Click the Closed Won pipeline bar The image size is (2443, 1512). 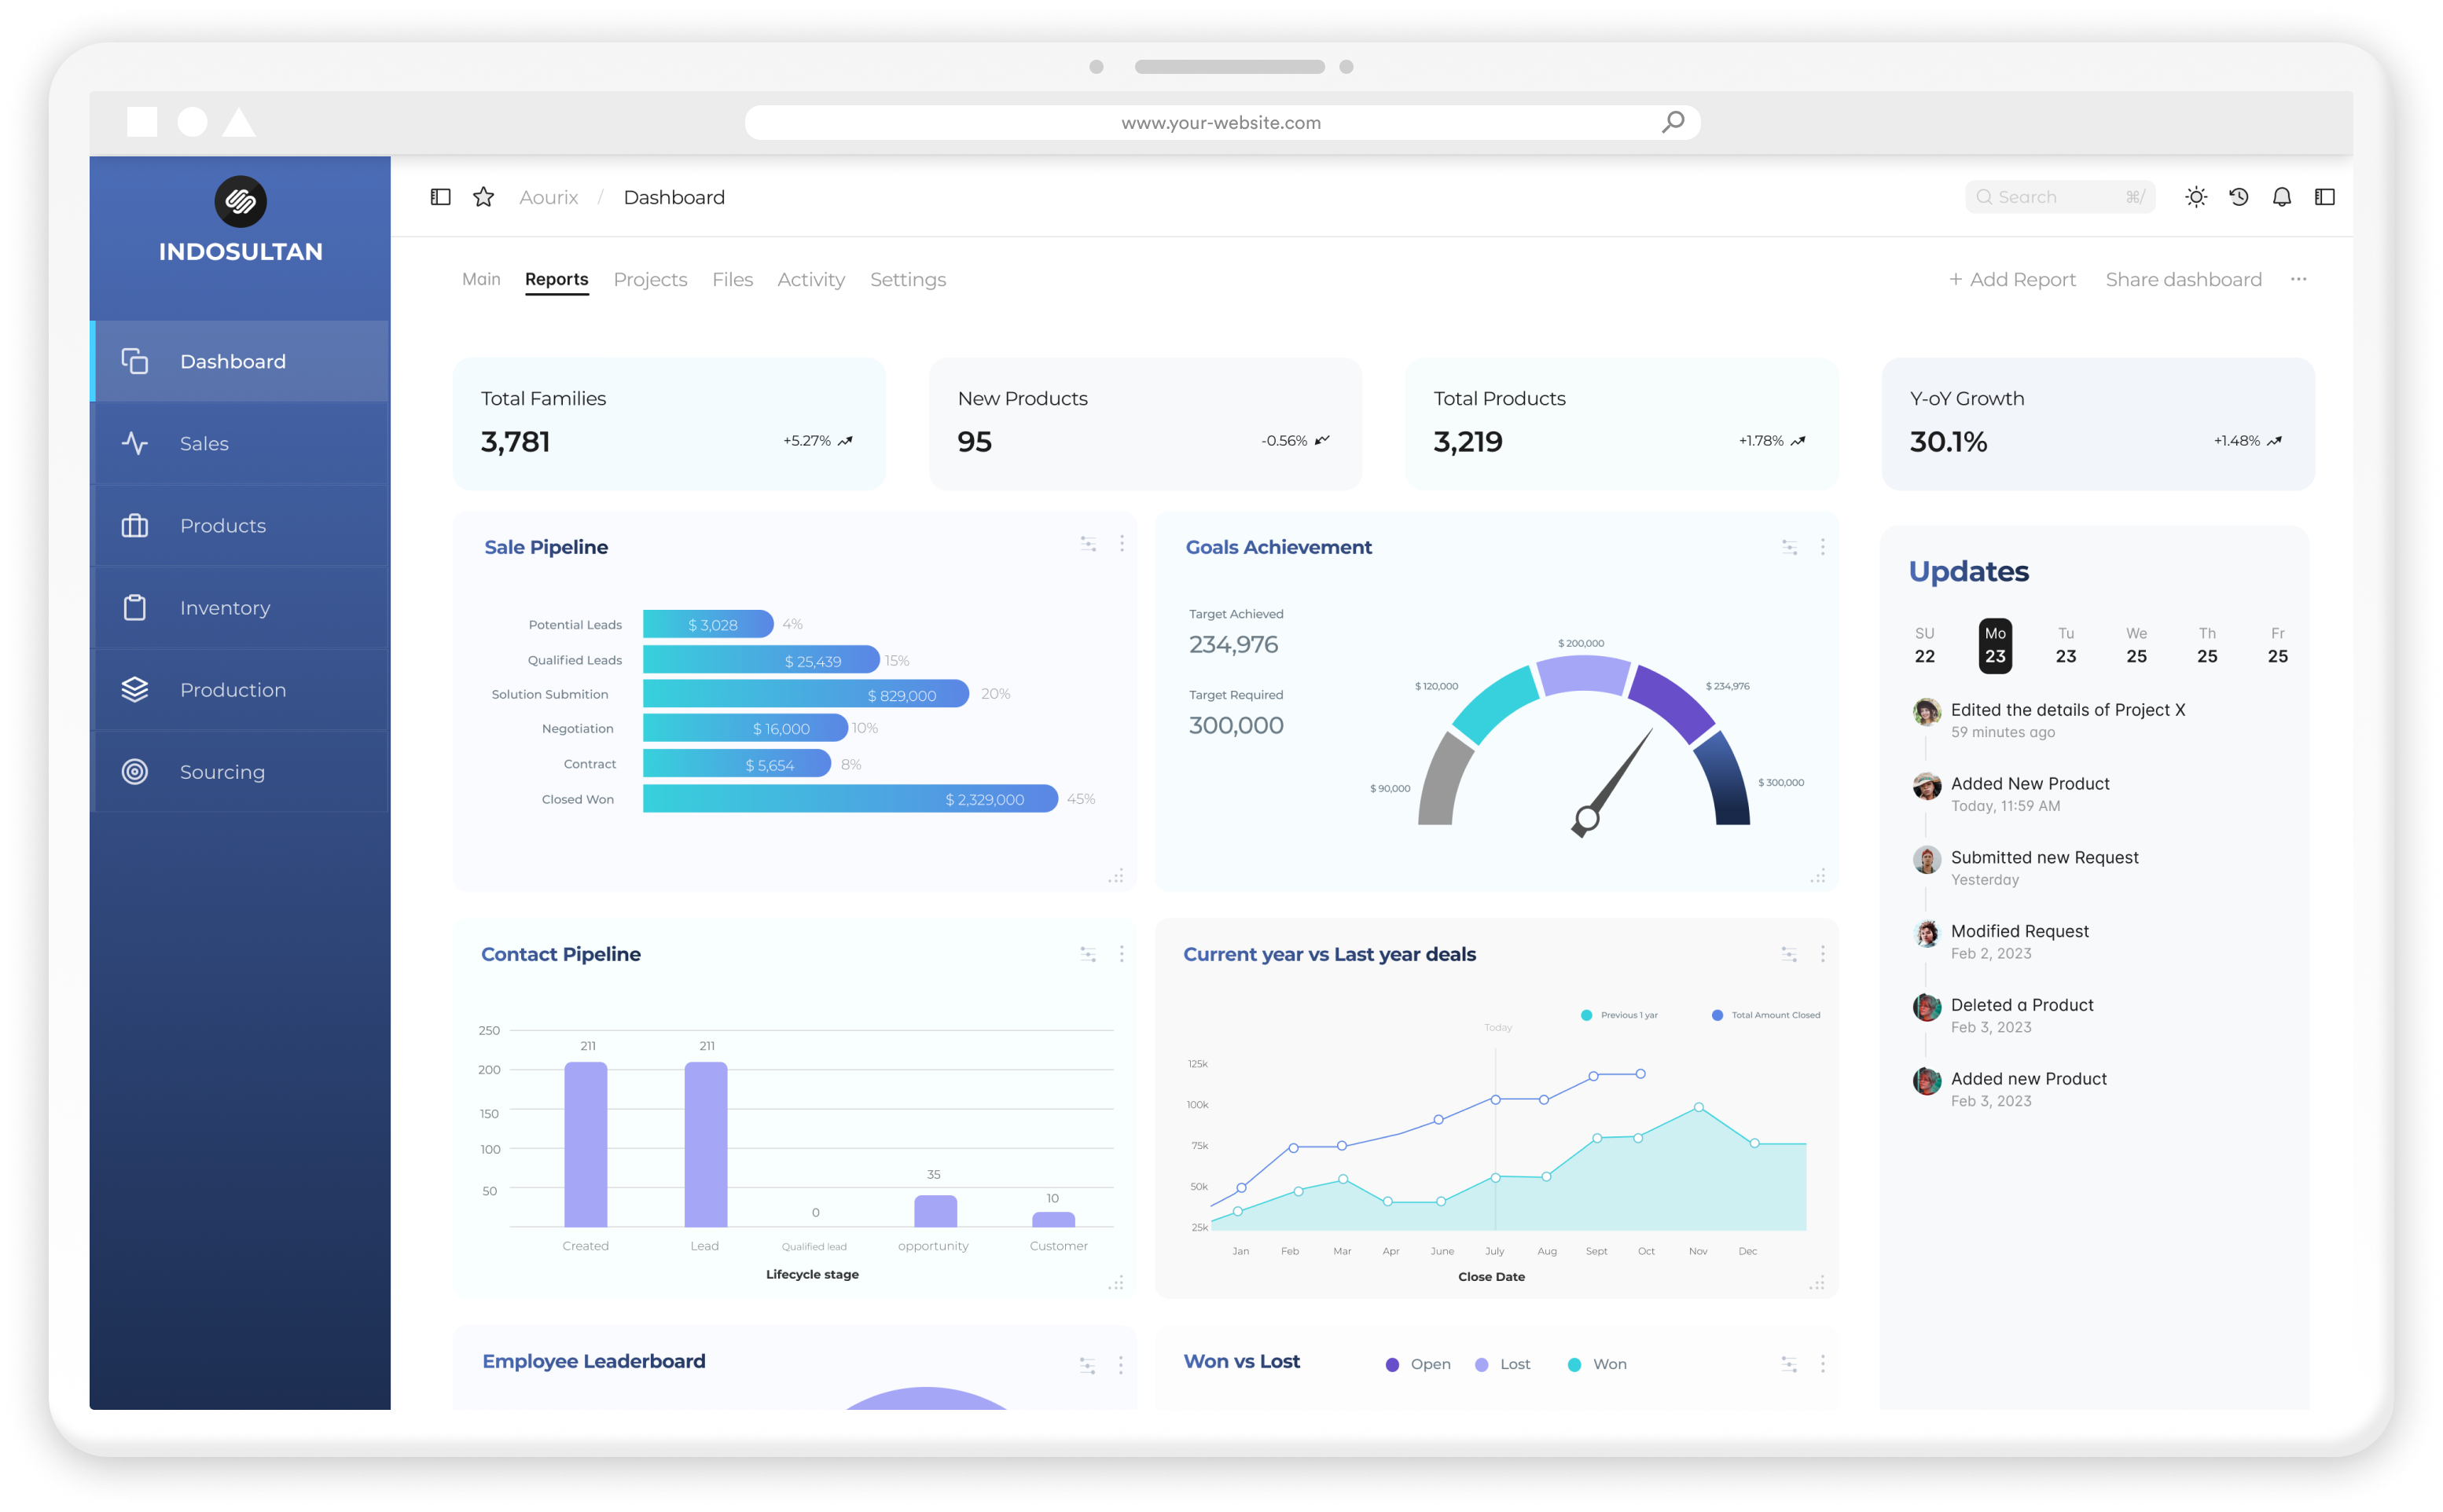click(x=850, y=799)
